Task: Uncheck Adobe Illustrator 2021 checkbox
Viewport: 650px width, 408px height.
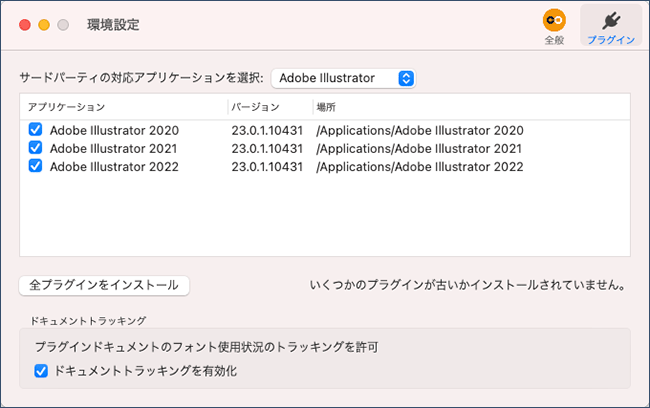Action: pos(35,148)
